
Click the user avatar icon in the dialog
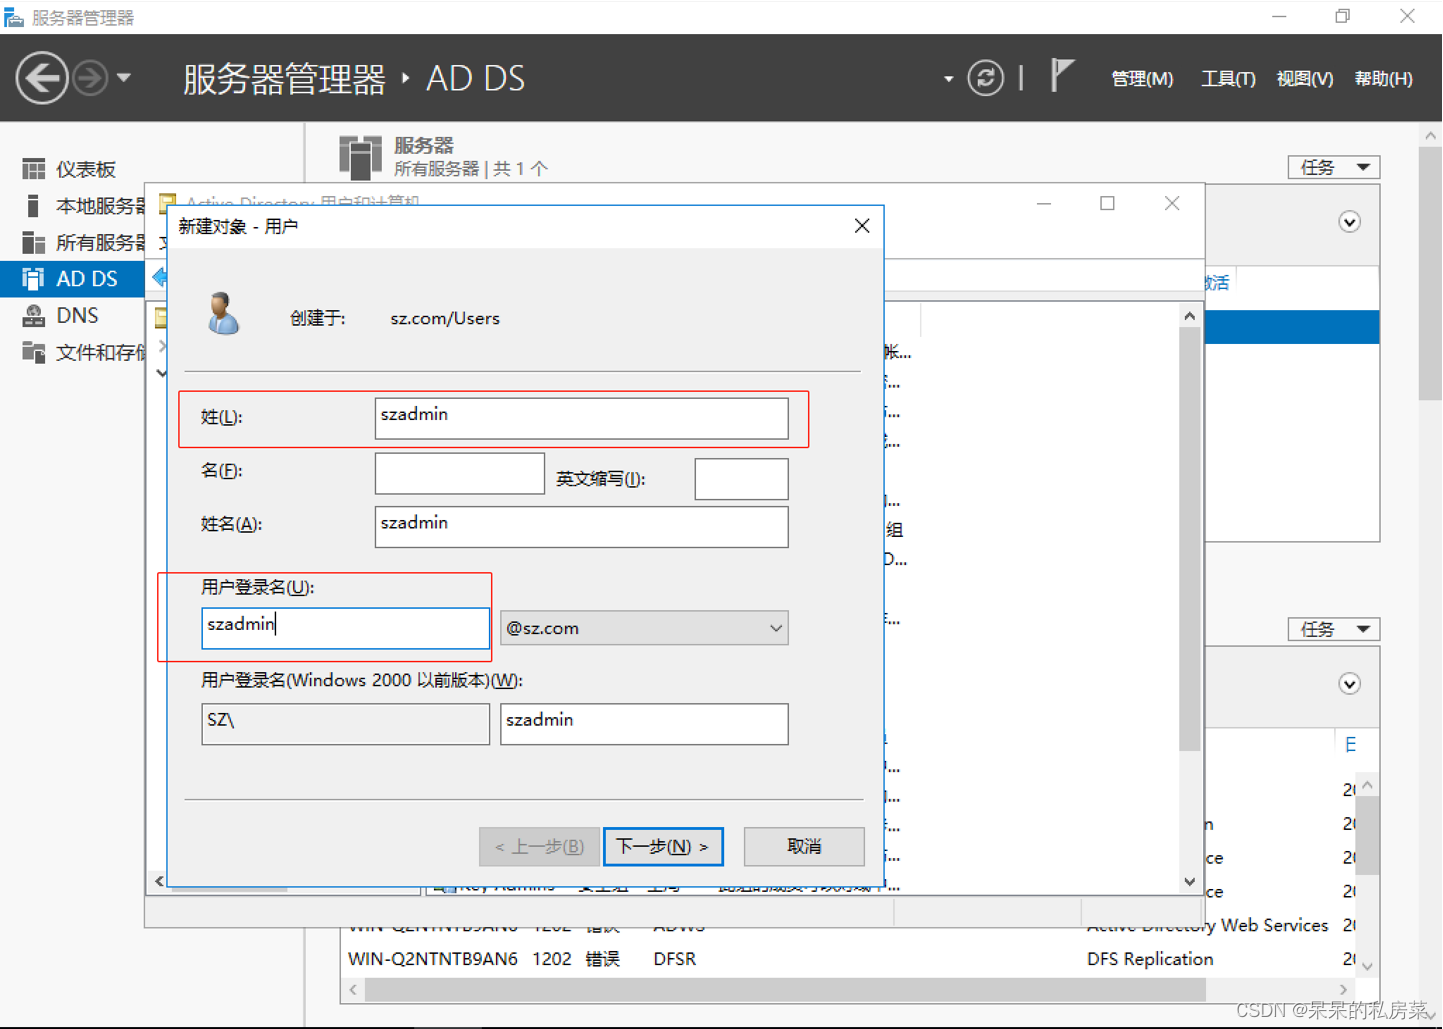[223, 314]
